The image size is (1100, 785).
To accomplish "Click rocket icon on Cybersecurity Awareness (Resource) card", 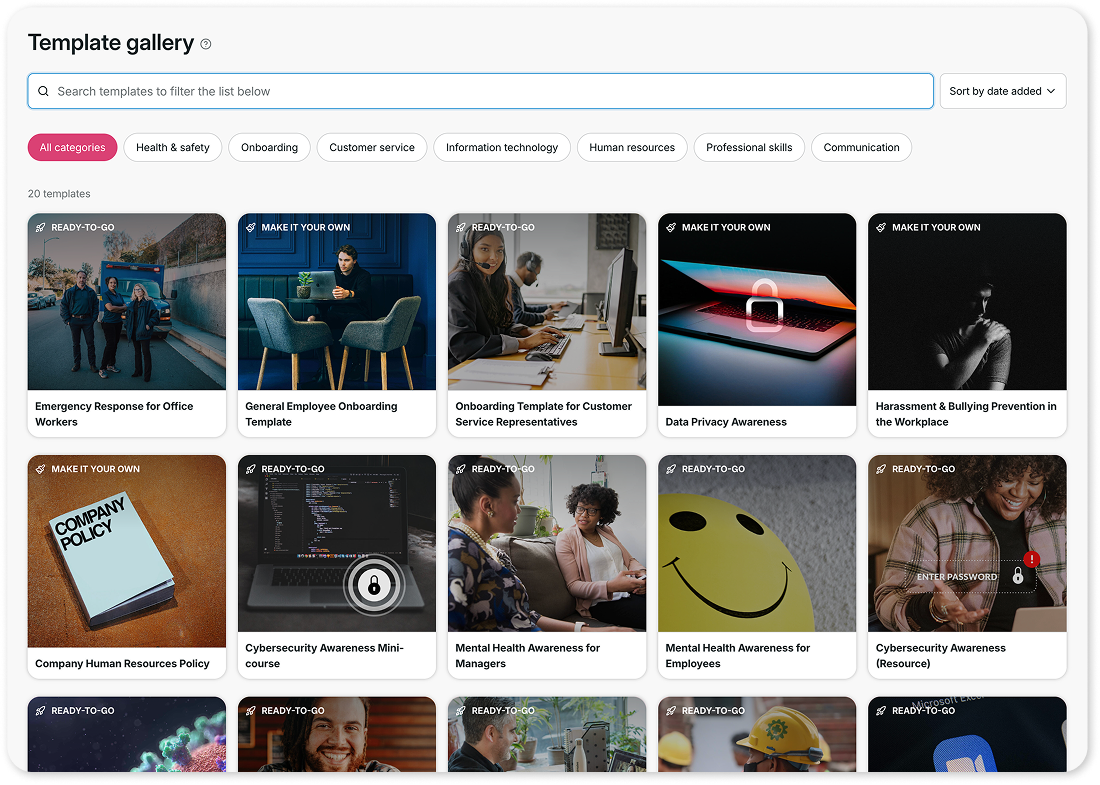I will (881, 469).
